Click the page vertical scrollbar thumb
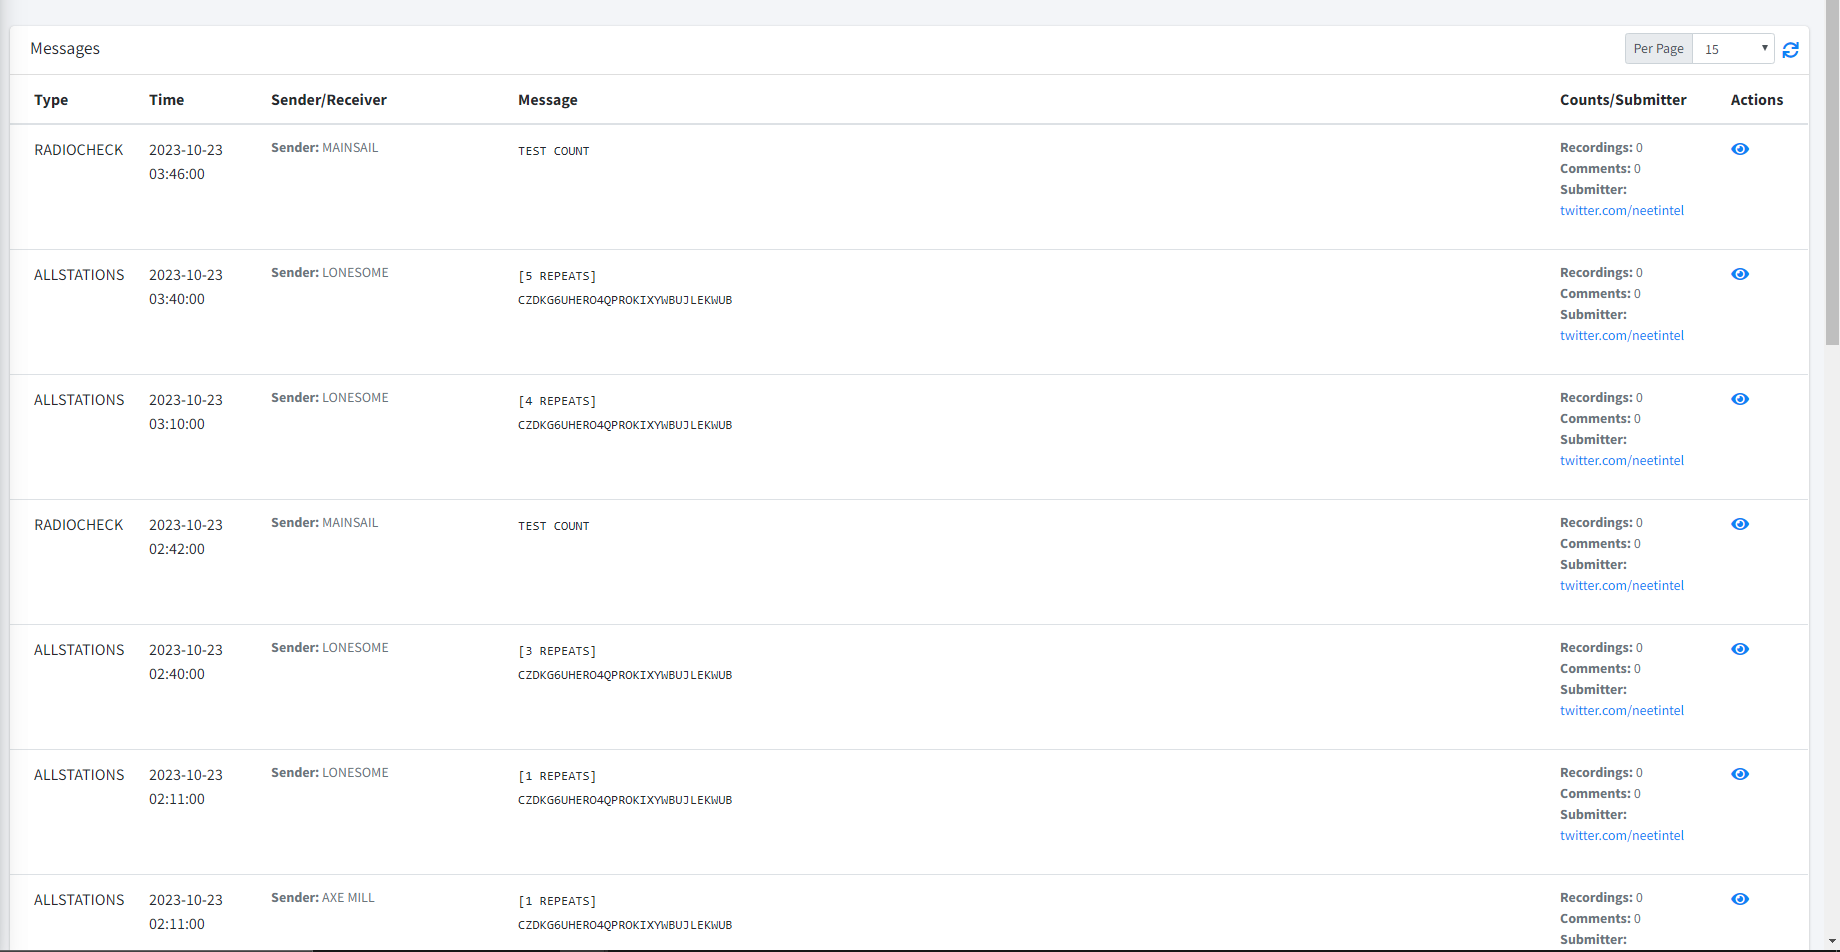Viewport: 1840px width, 952px height. pos(1832,172)
